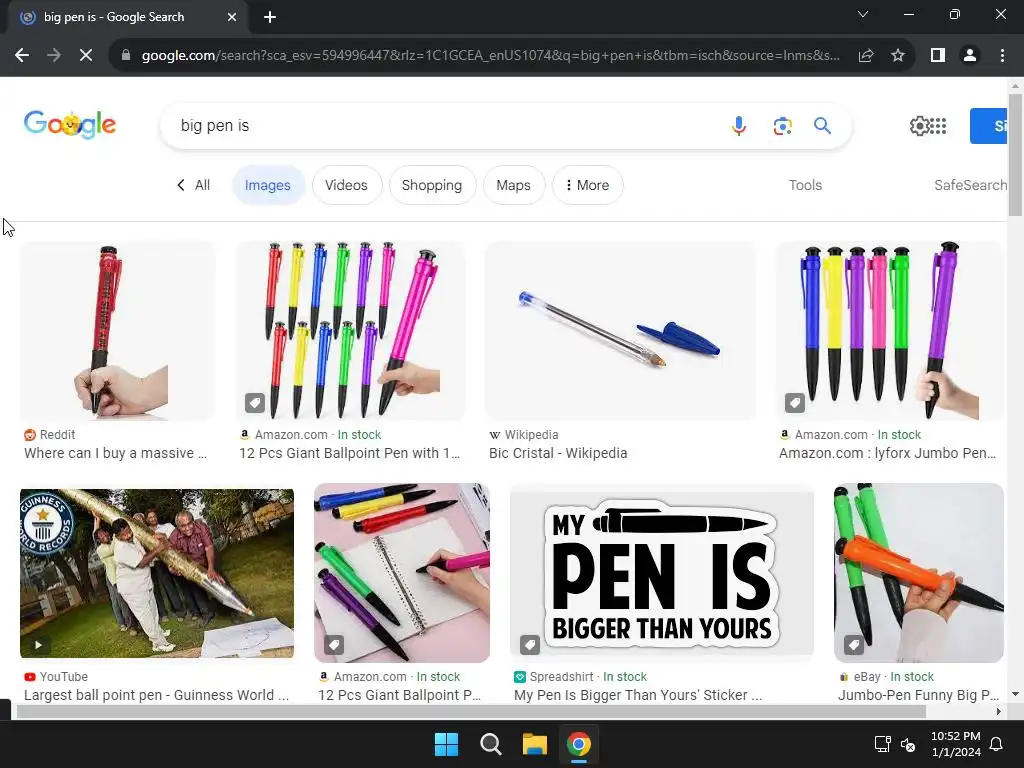Viewport: 1024px width, 768px height.
Task: Open the Tools options
Action: tap(805, 185)
